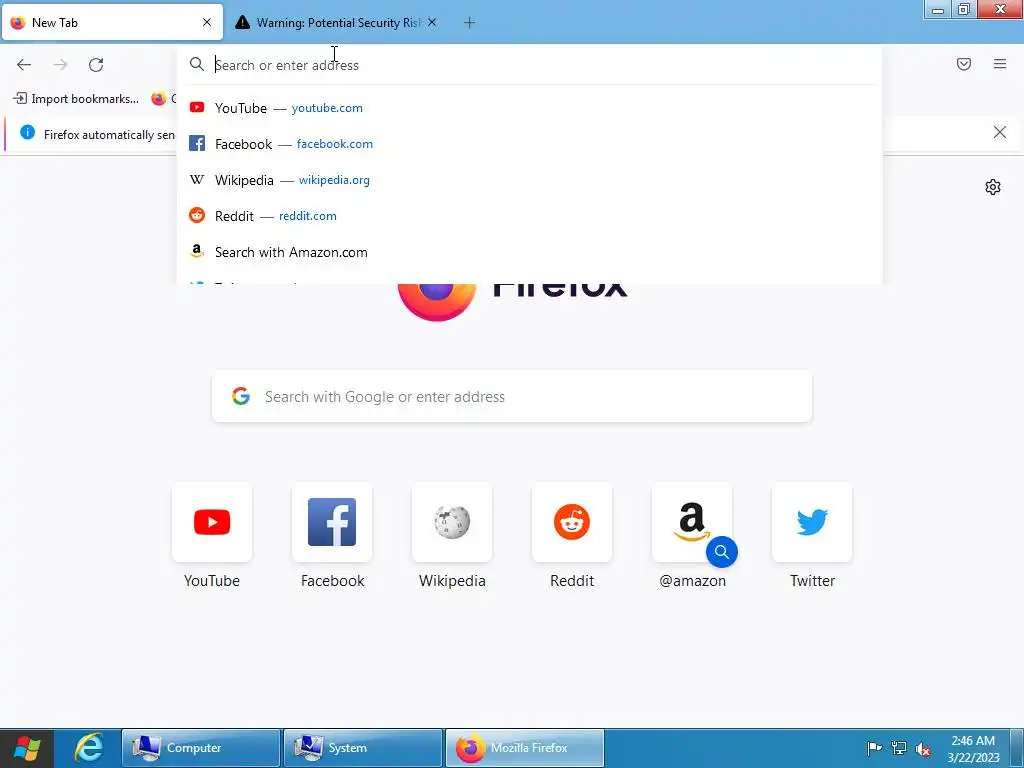
Task: Click the Firefox bookmark icon in bookmarks toolbar
Action: 159,99
